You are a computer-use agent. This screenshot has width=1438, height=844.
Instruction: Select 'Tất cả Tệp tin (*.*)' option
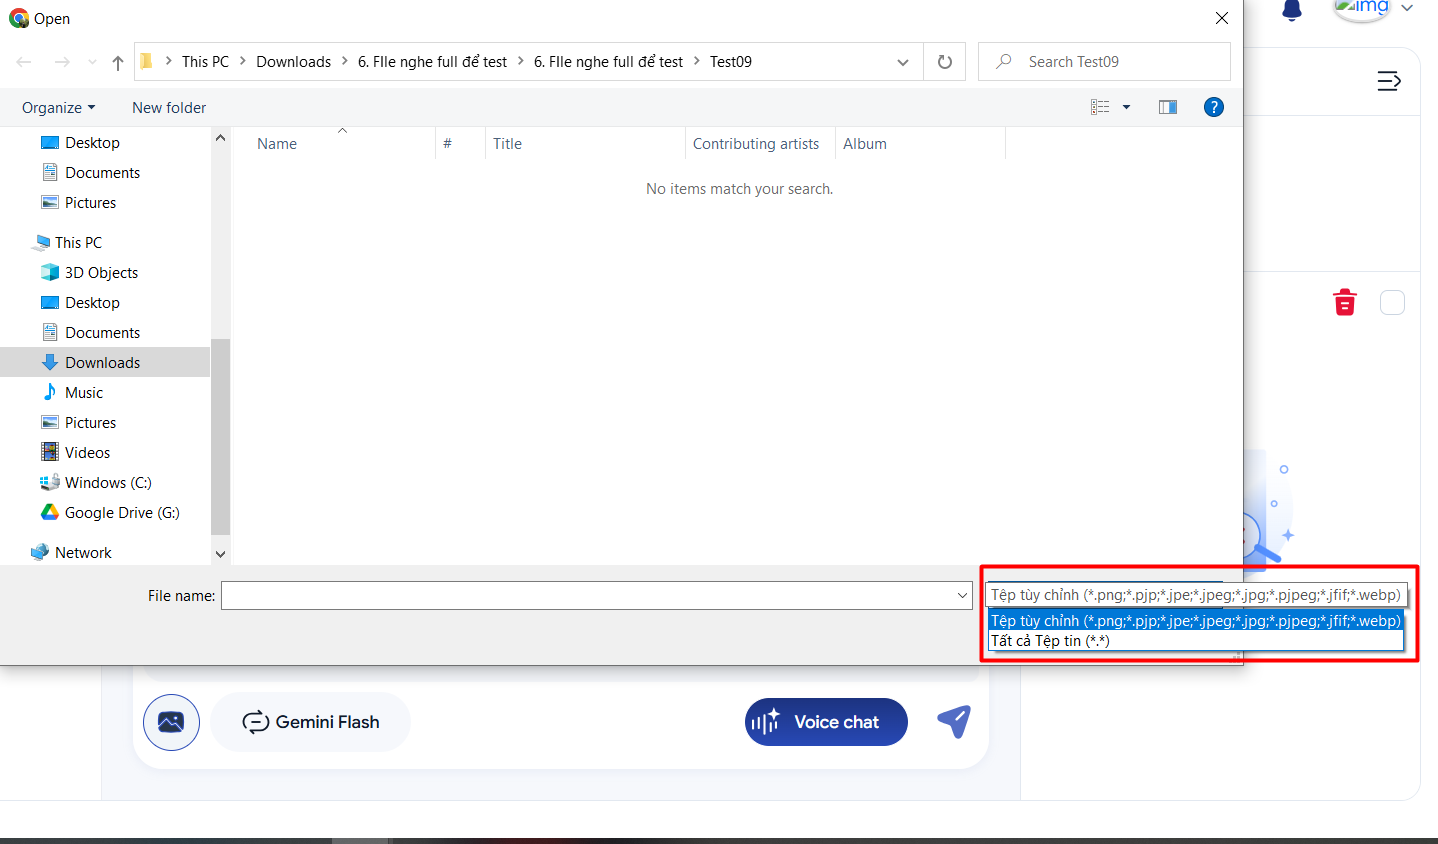pyautogui.click(x=1050, y=641)
